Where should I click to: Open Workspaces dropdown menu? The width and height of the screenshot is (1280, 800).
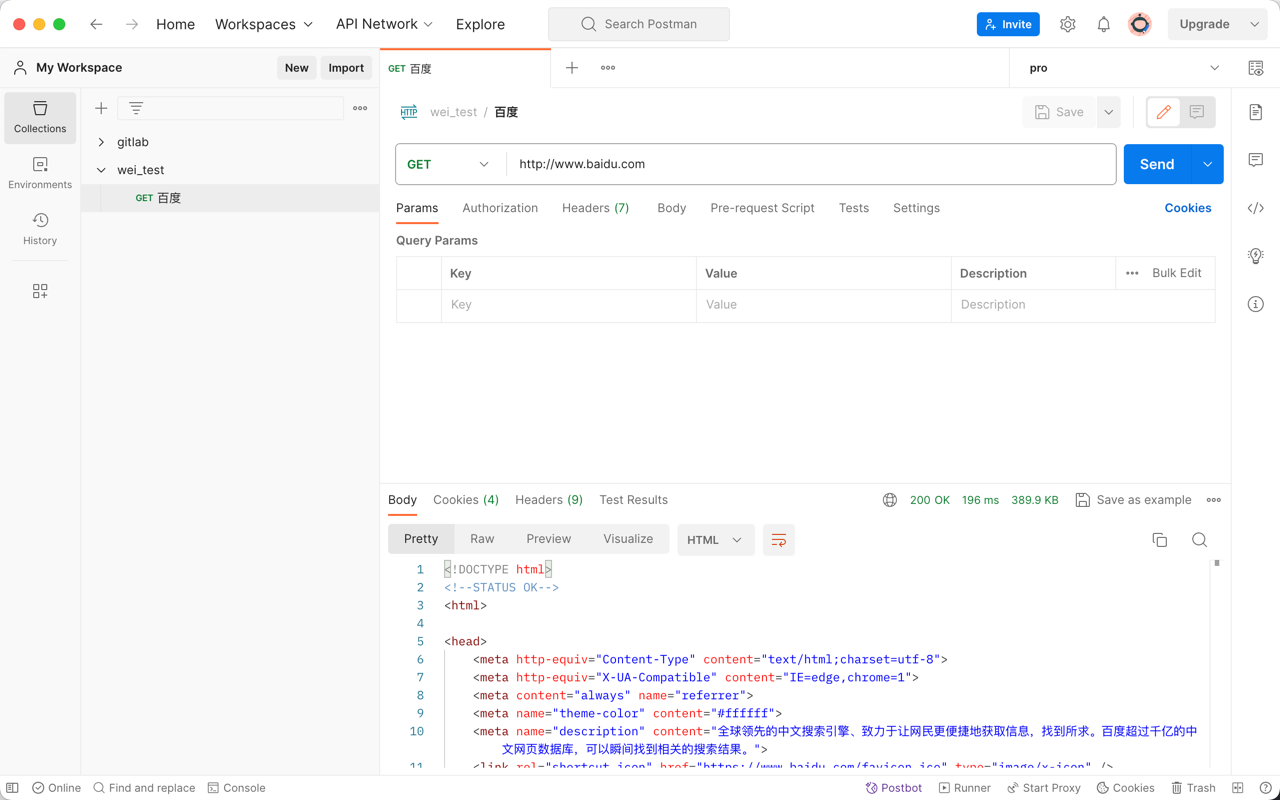click(264, 24)
